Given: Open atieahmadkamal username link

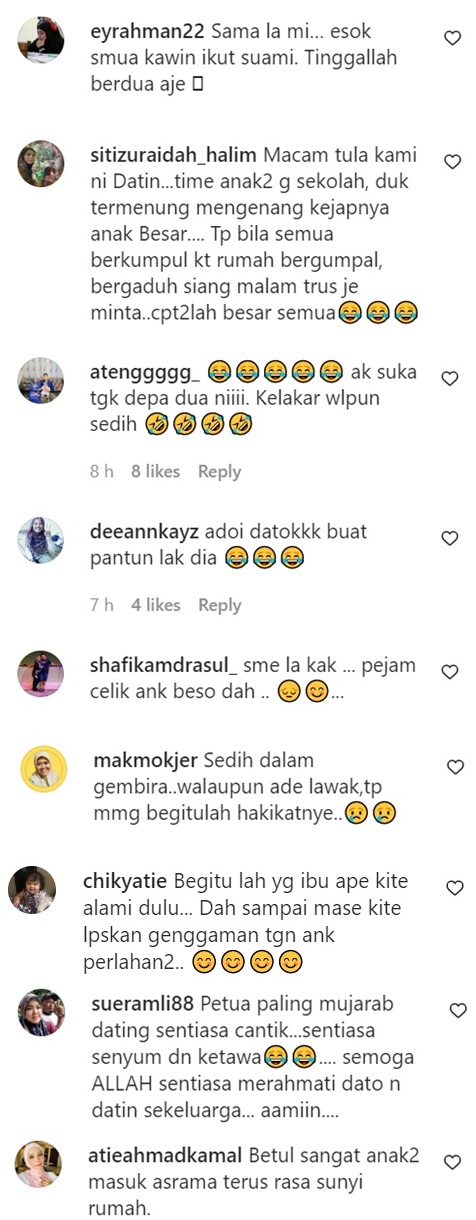Looking at the screenshot, I should tap(166, 1157).
